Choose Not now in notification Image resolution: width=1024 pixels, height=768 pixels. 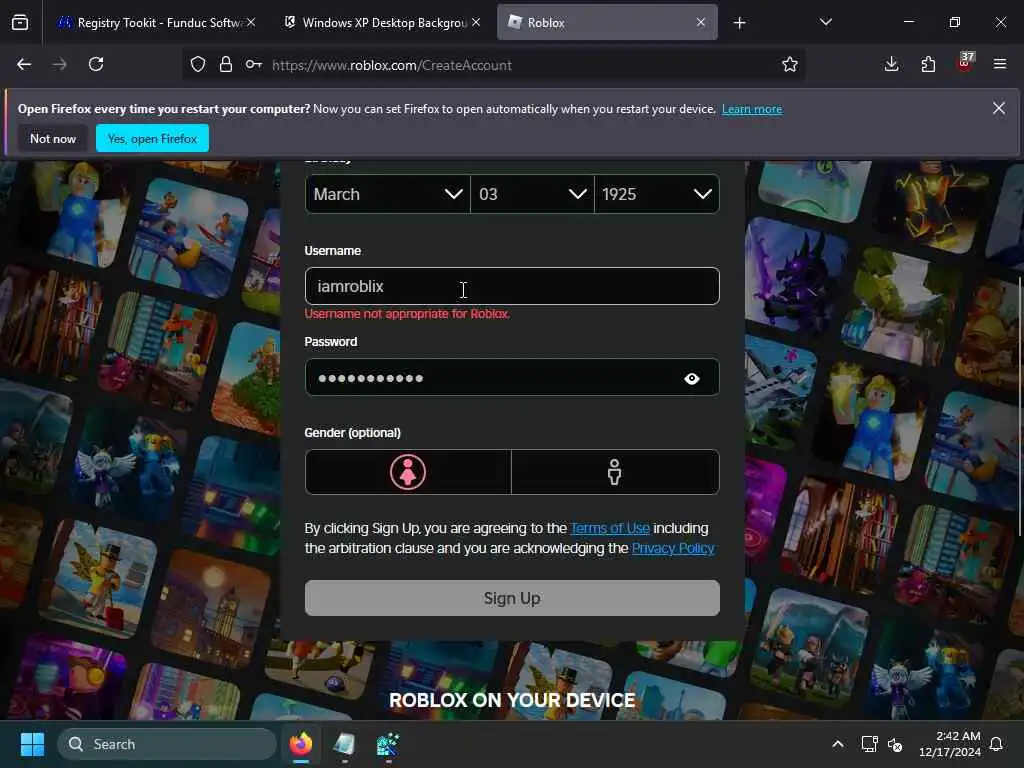tap(53, 138)
